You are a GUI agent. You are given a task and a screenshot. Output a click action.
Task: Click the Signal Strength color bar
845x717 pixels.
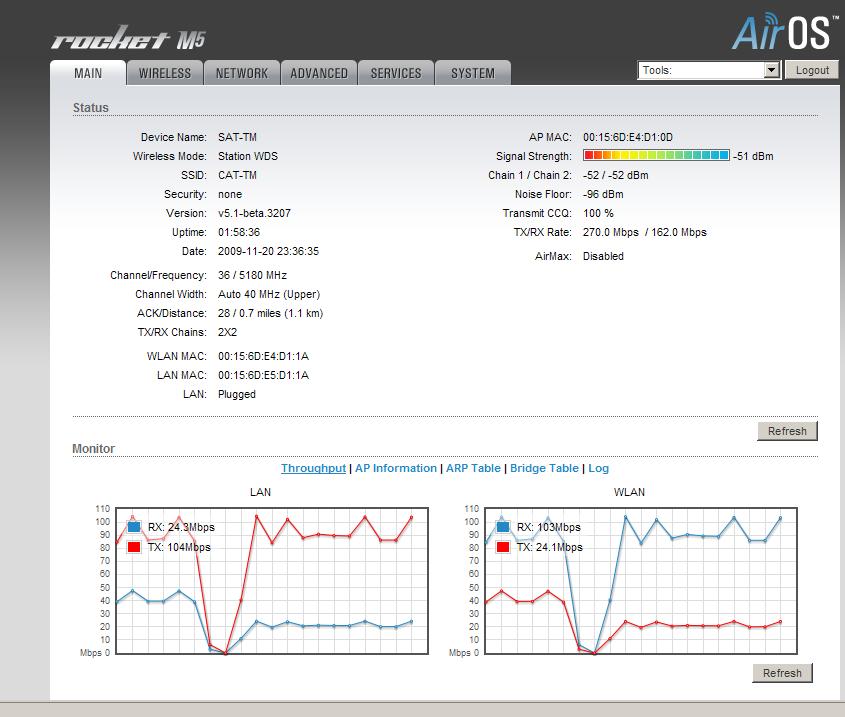coord(656,156)
